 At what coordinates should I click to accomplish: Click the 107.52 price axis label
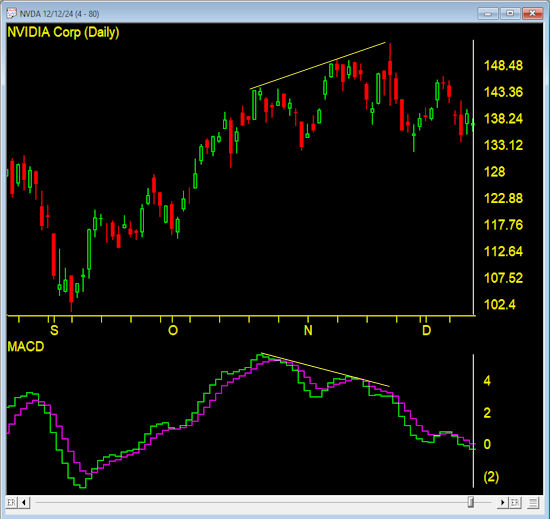coord(503,278)
